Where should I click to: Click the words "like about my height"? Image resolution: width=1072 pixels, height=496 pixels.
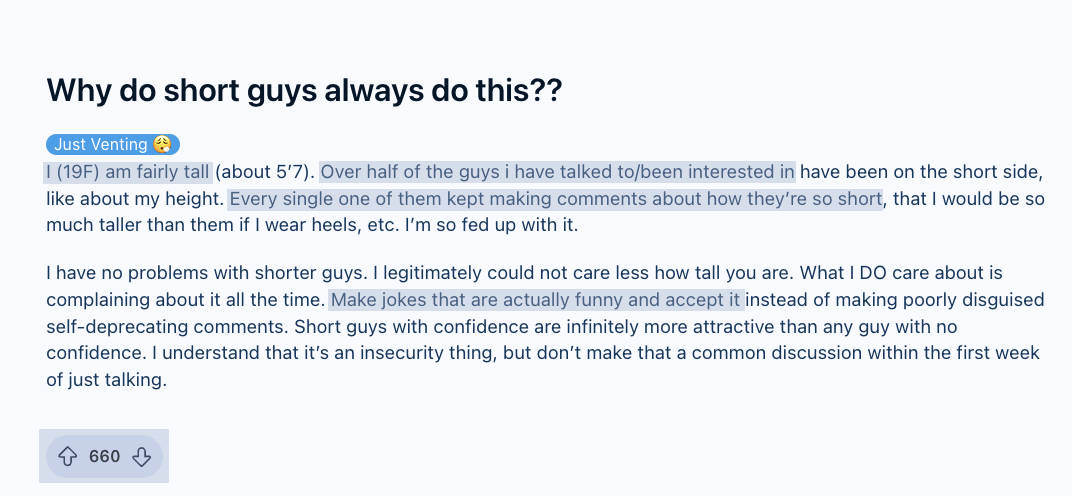tap(135, 199)
